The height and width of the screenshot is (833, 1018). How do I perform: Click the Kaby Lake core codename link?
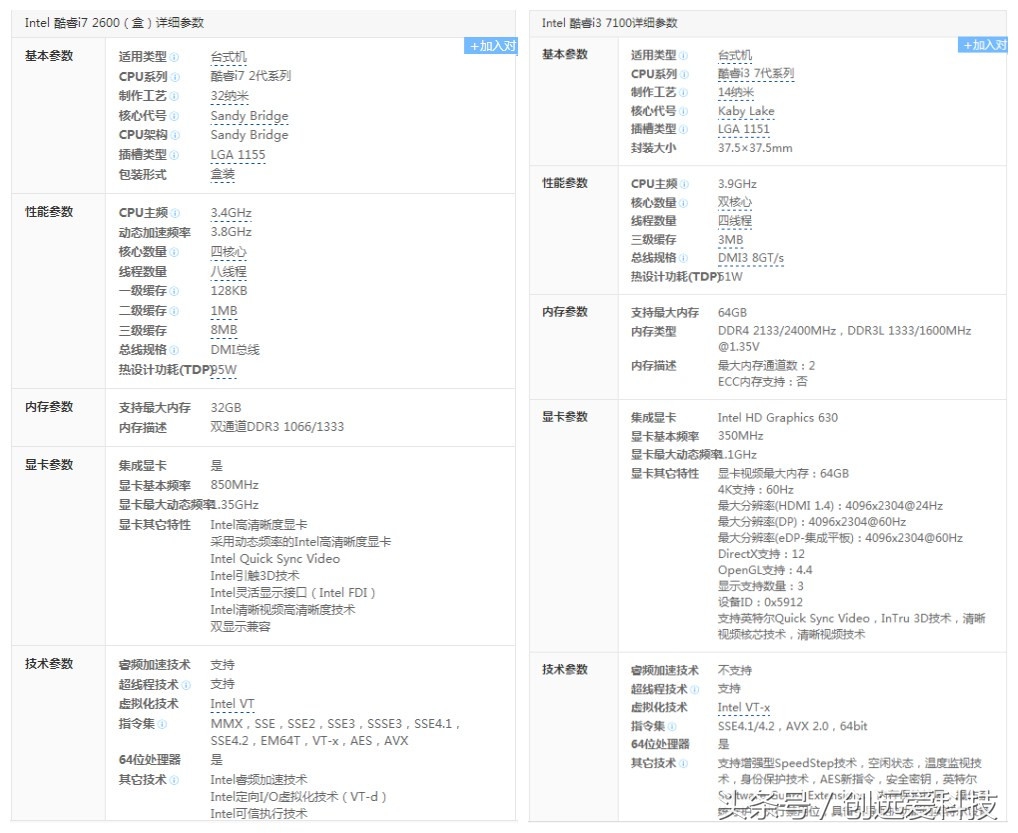(744, 111)
